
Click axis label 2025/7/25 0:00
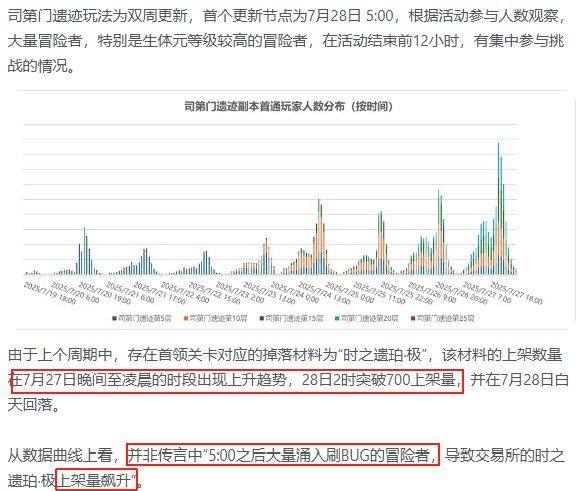[349, 292]
